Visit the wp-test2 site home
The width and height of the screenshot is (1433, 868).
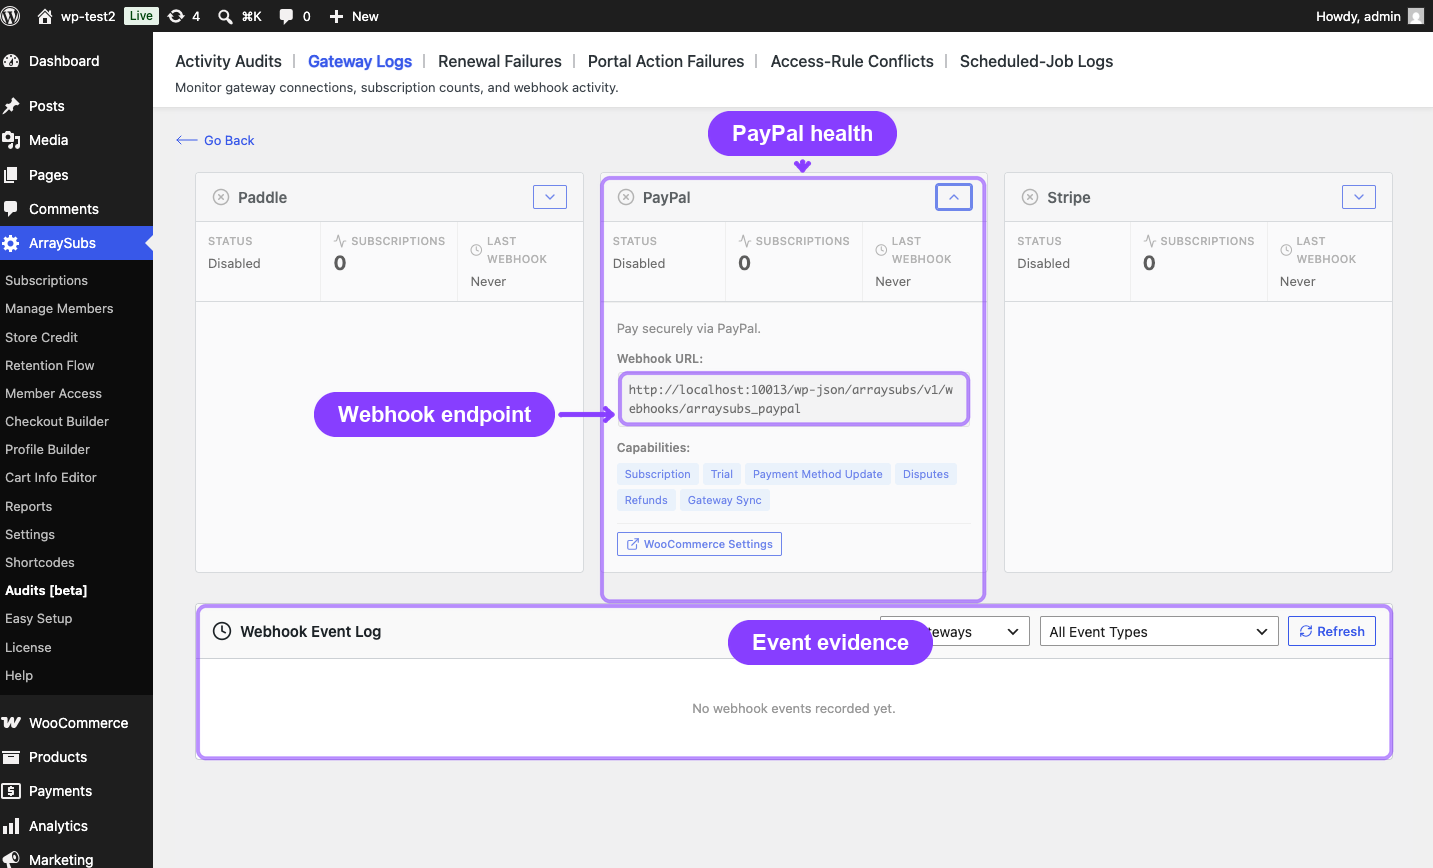click(x=76, y=16)
